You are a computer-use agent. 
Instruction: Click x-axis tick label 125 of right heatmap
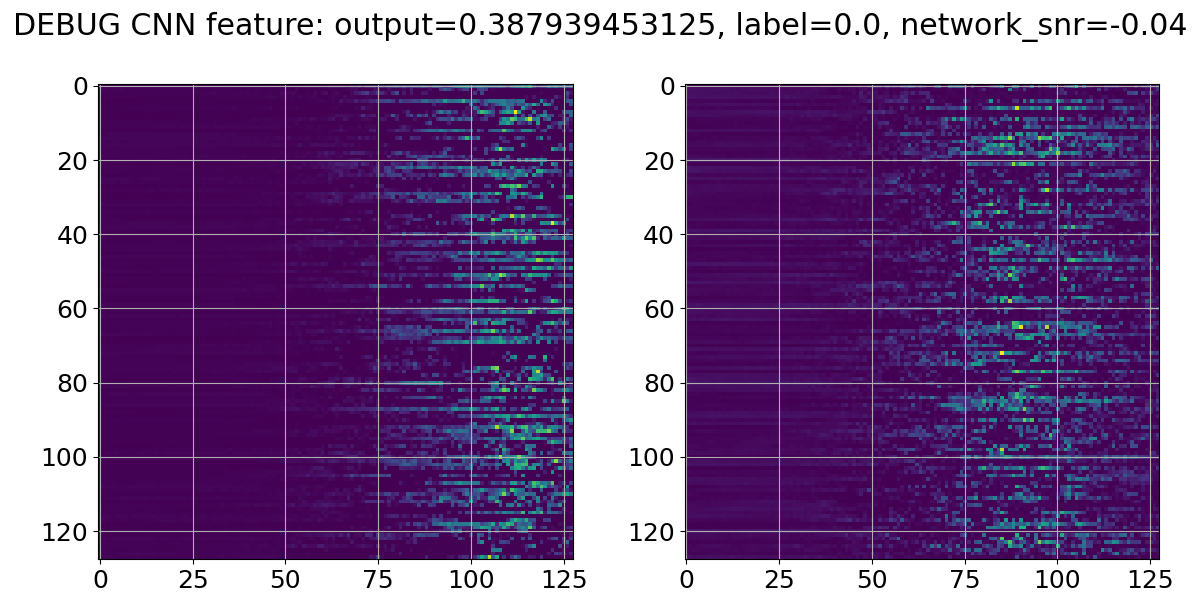click(1149, 579)
